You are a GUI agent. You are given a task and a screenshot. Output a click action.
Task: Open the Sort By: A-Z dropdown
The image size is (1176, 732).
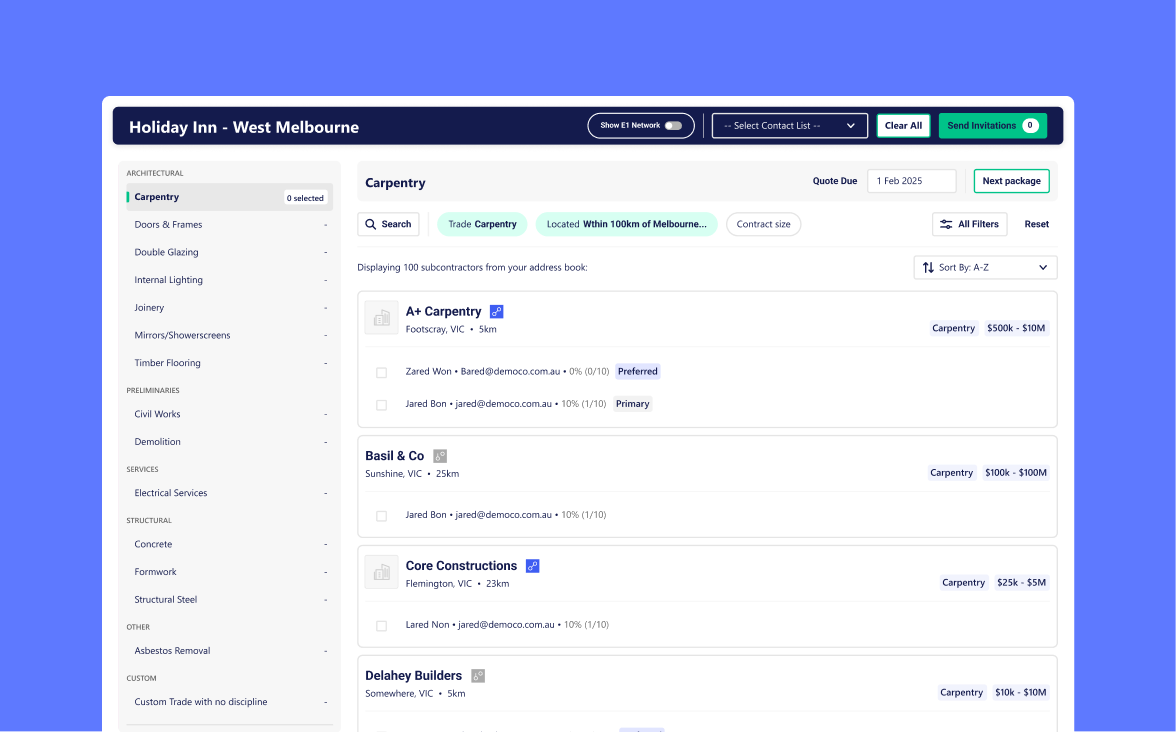986,268
